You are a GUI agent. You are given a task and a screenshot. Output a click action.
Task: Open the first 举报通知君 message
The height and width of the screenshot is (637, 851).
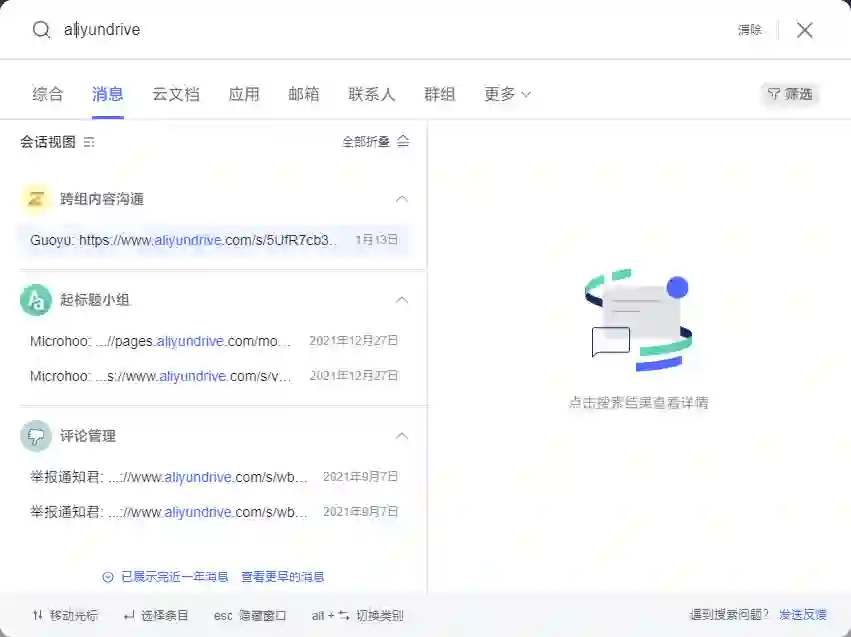(x=214, y=477)
